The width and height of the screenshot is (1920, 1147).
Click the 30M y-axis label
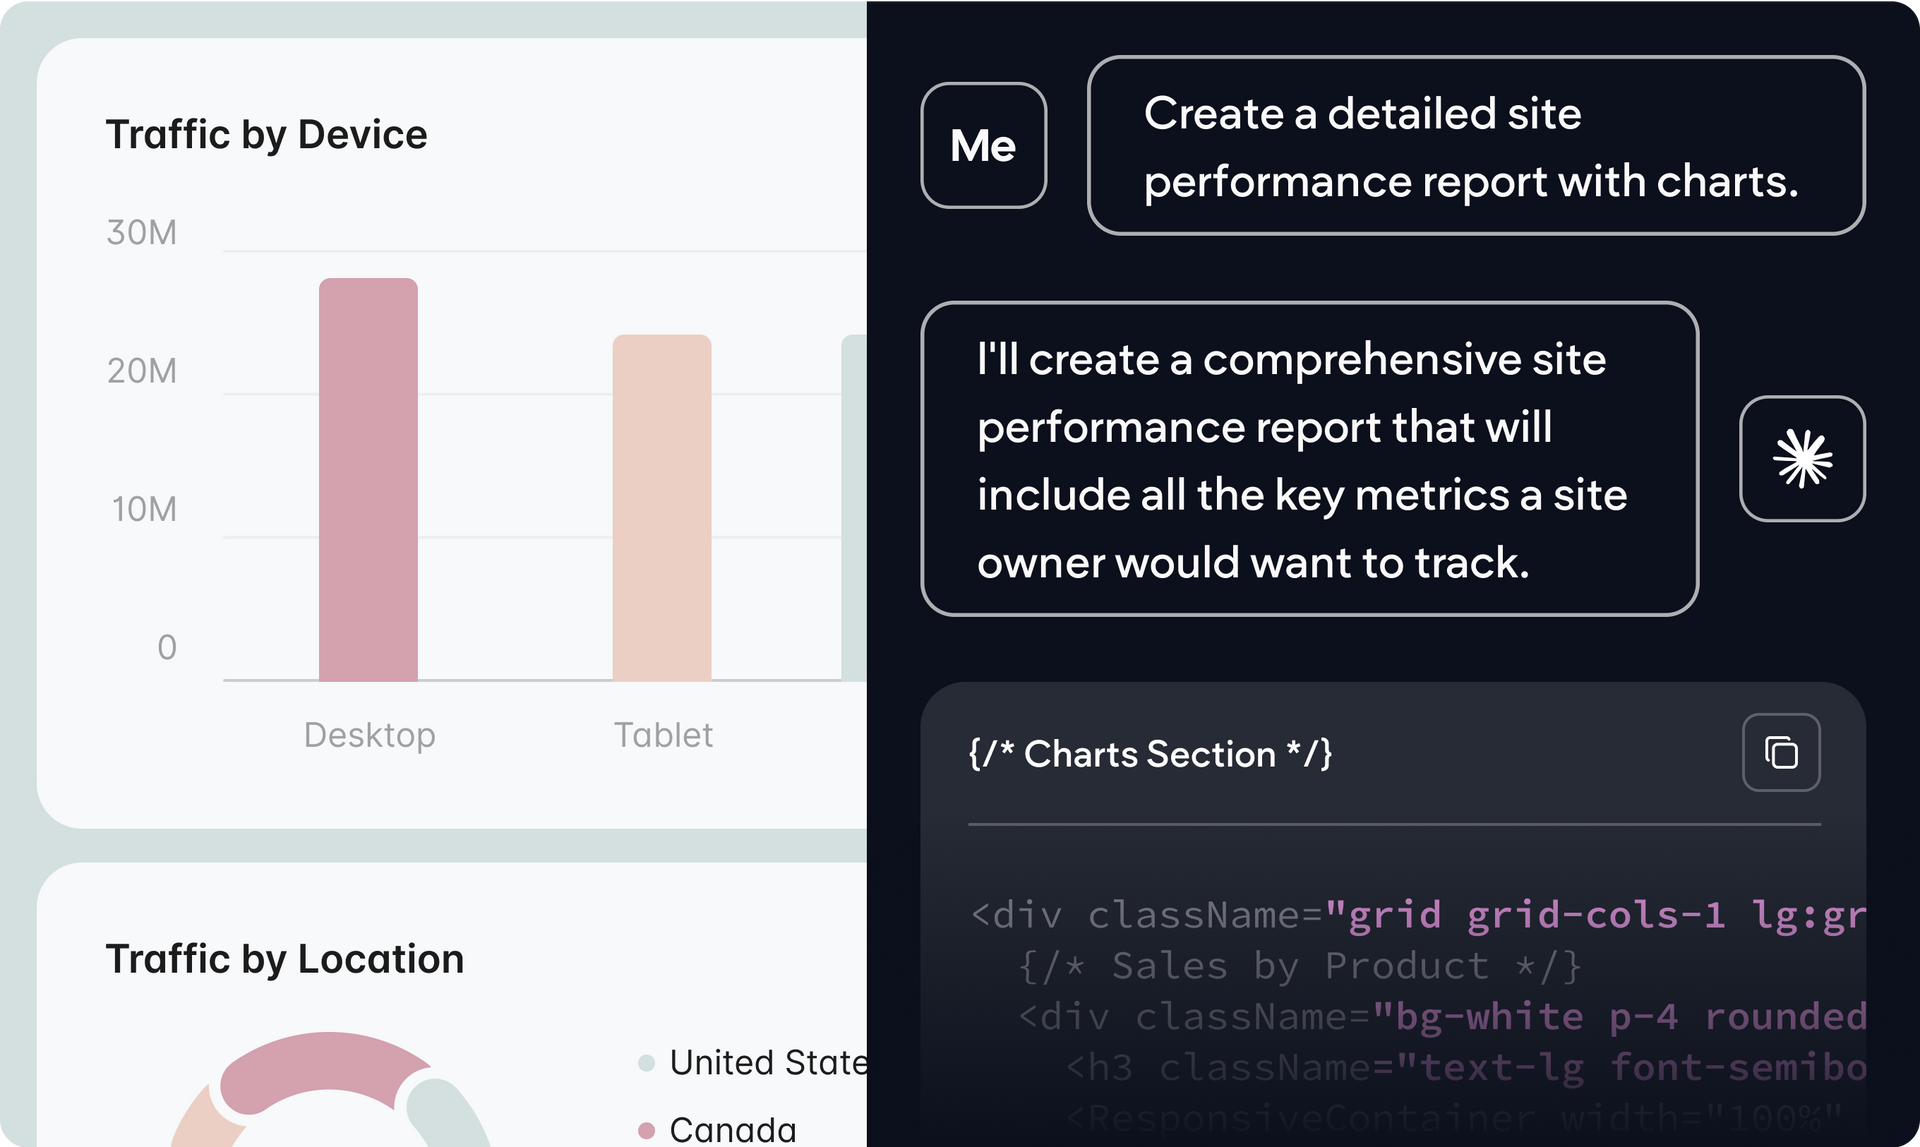pos(142,232)
